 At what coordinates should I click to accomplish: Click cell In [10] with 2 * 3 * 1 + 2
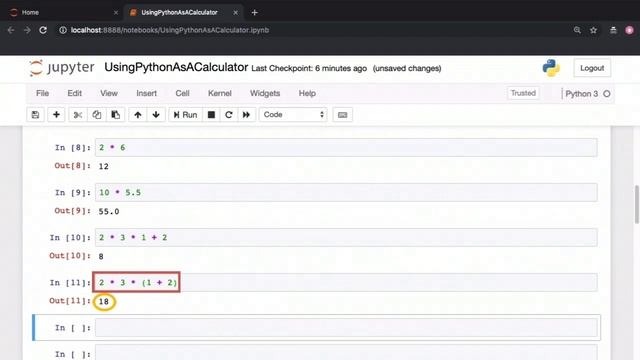pyautogui.click(x=346, y=237)
